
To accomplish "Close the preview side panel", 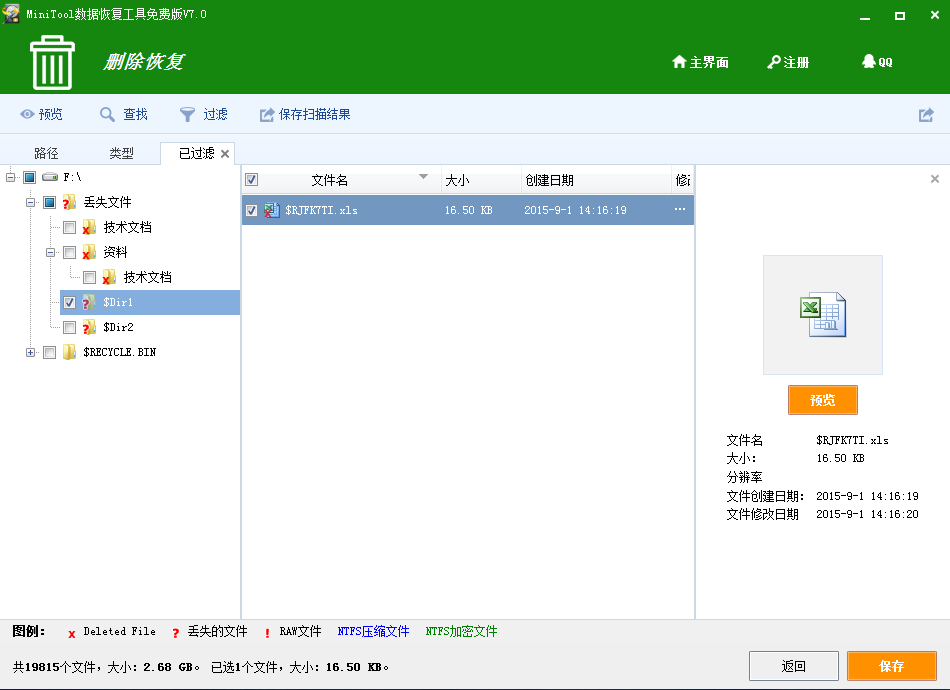I will [935, 179].
